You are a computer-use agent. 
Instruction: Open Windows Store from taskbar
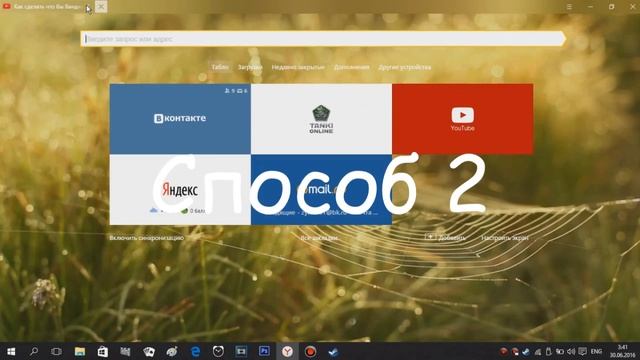(x=102, y=351)
